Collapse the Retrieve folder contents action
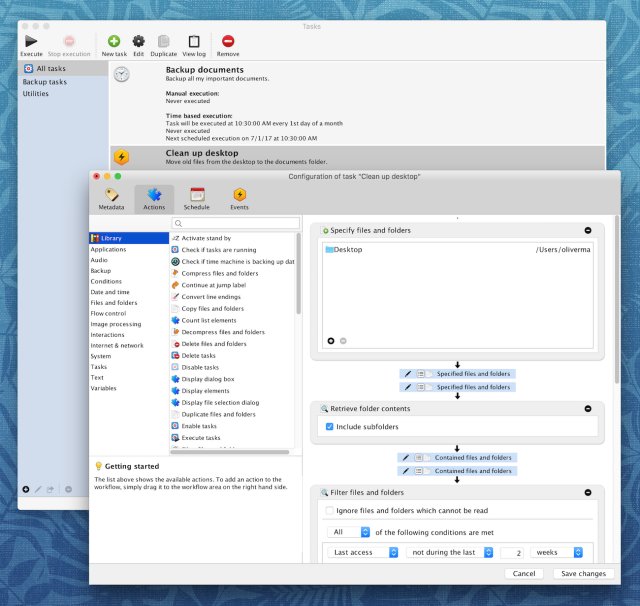This screenshot has width=640, height=606. click(x=588, y=409)
